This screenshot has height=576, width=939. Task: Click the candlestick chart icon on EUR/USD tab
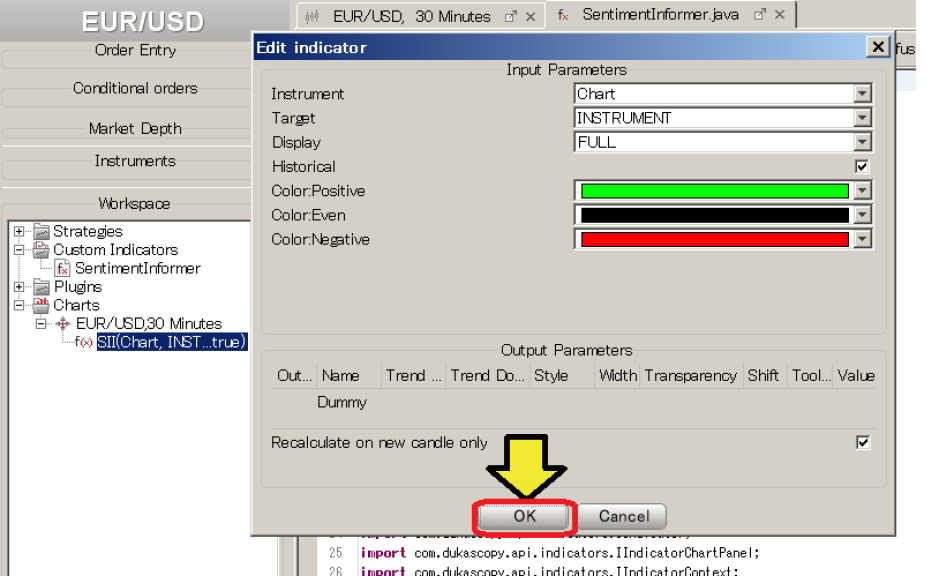point(312,17)
